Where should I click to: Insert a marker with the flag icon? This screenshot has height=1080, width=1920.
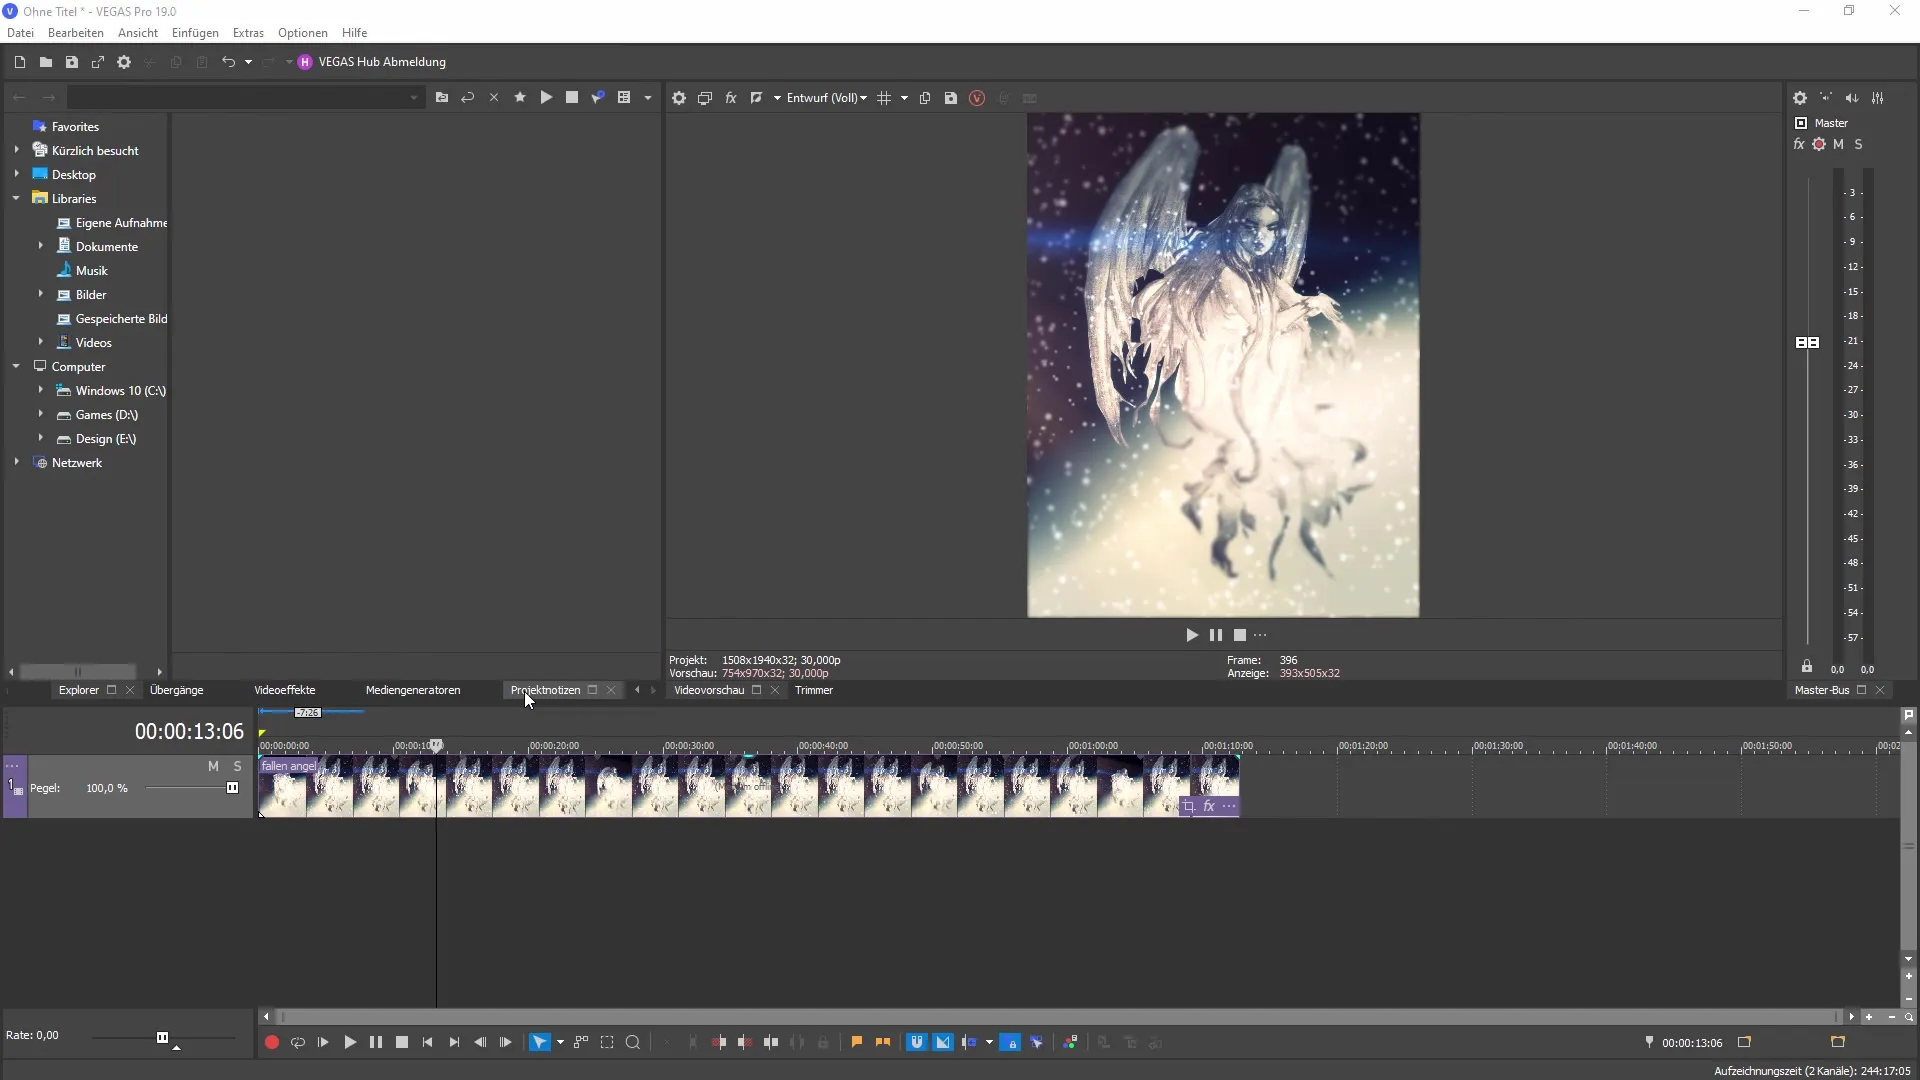[x=857, y=1042]
